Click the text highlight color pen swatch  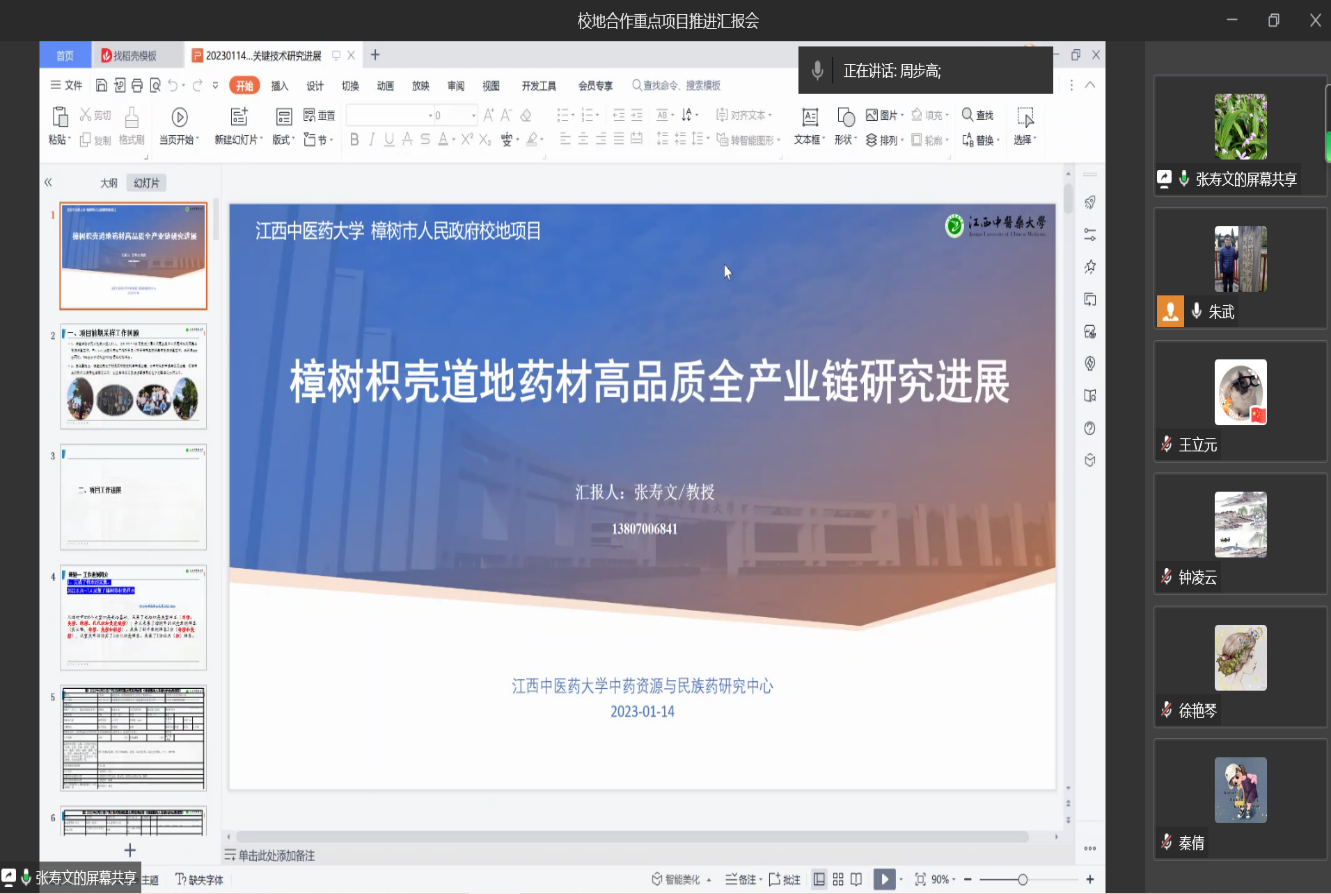pos(532,139)
